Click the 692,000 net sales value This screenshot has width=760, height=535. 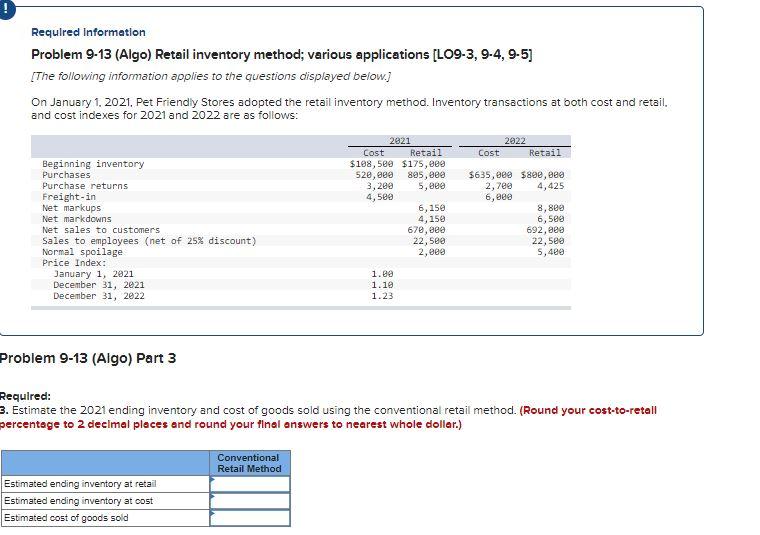click(545, 230)
